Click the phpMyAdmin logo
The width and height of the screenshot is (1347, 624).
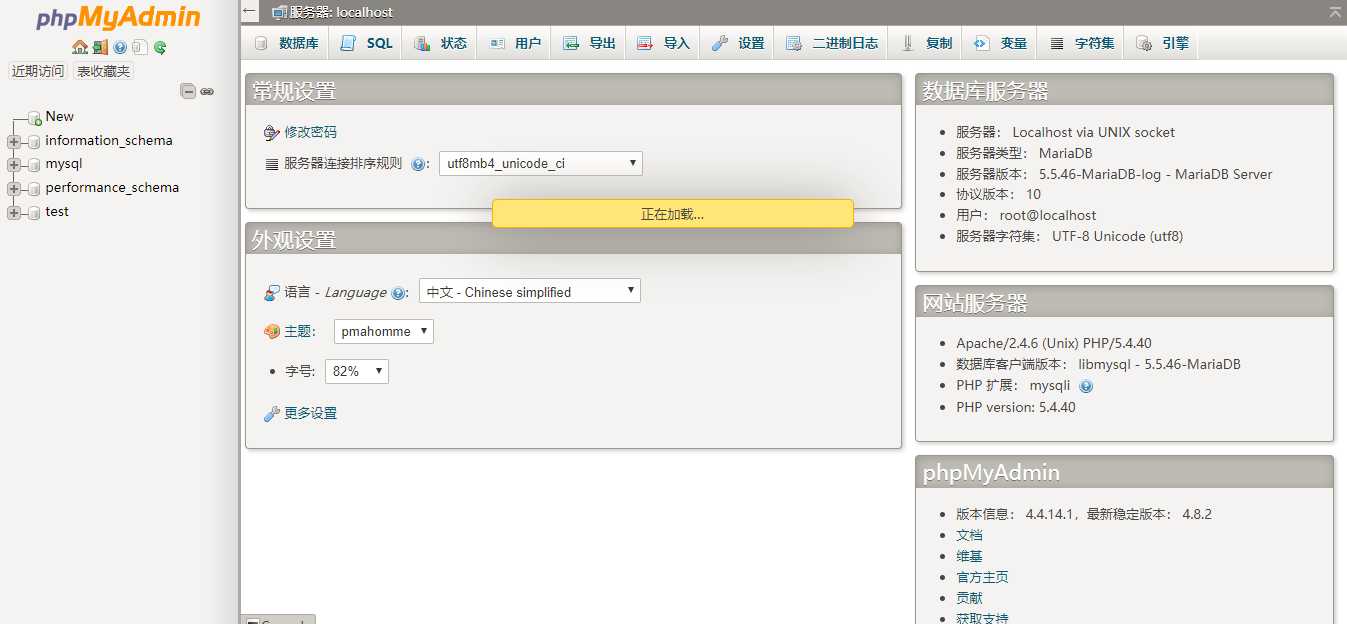pyautogui.click(x=118, y=19)
